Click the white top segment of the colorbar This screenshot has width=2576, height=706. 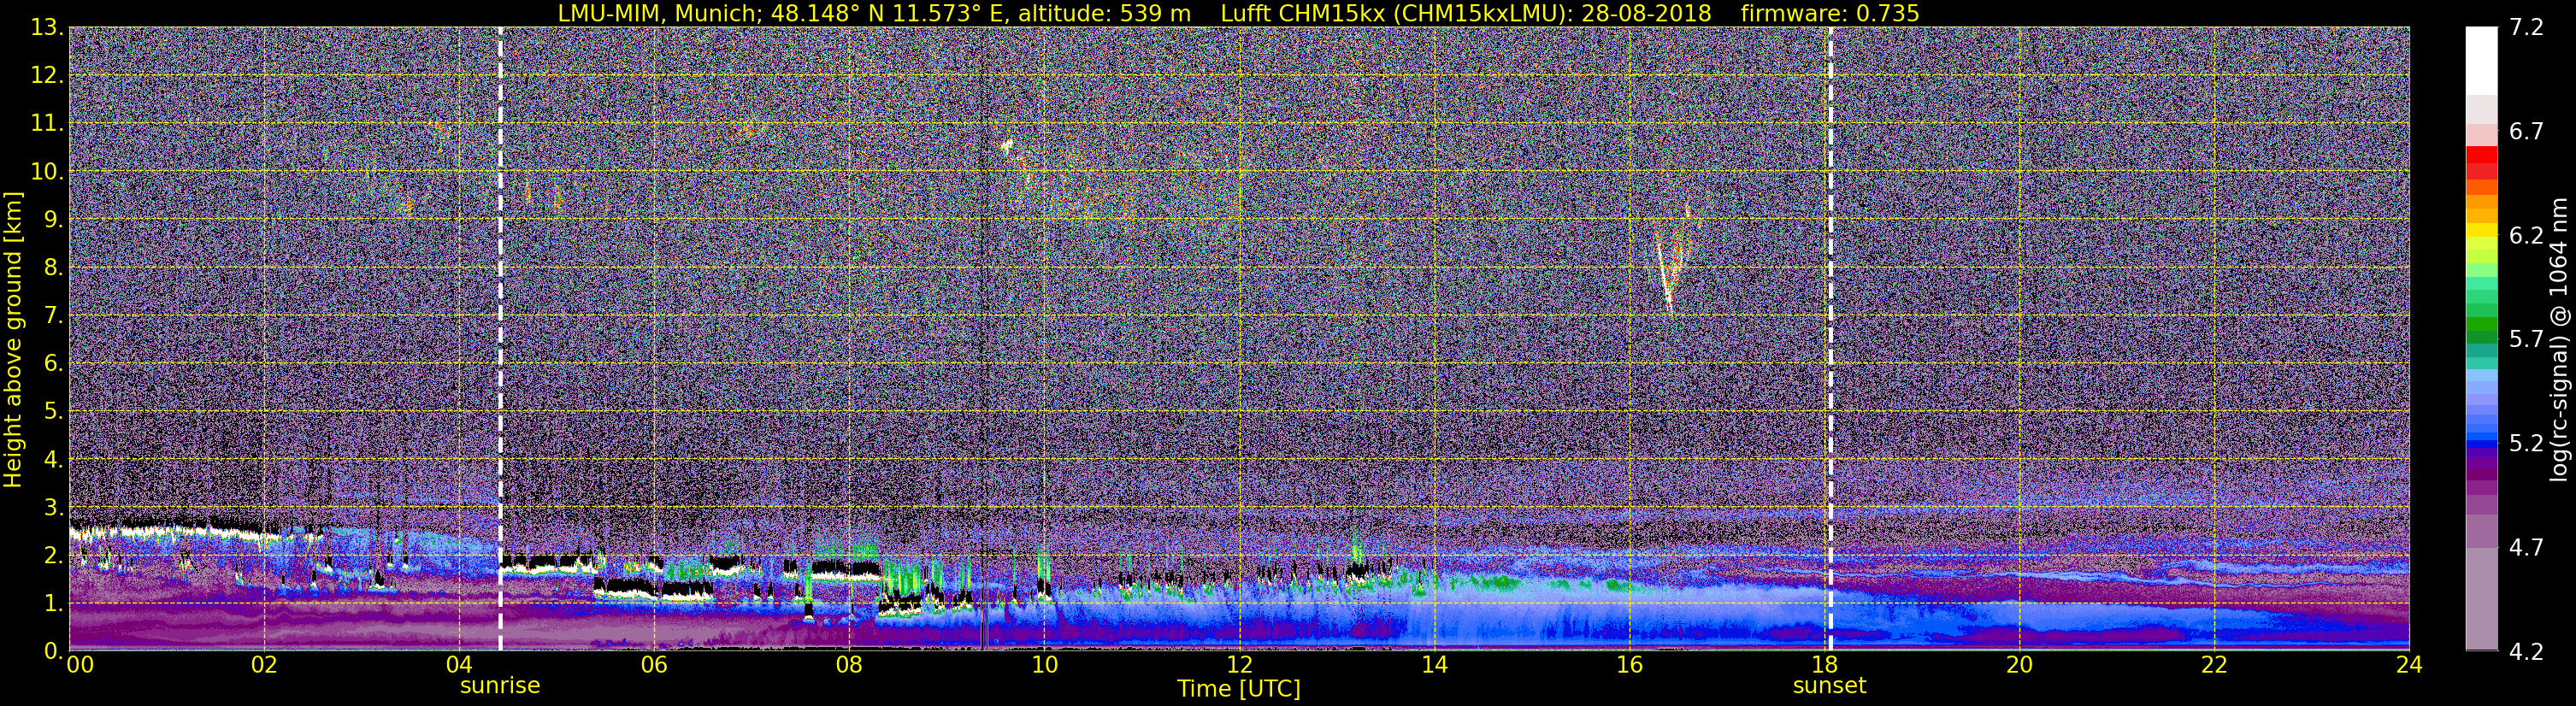pyautogui.click(x=2481, y=60)
